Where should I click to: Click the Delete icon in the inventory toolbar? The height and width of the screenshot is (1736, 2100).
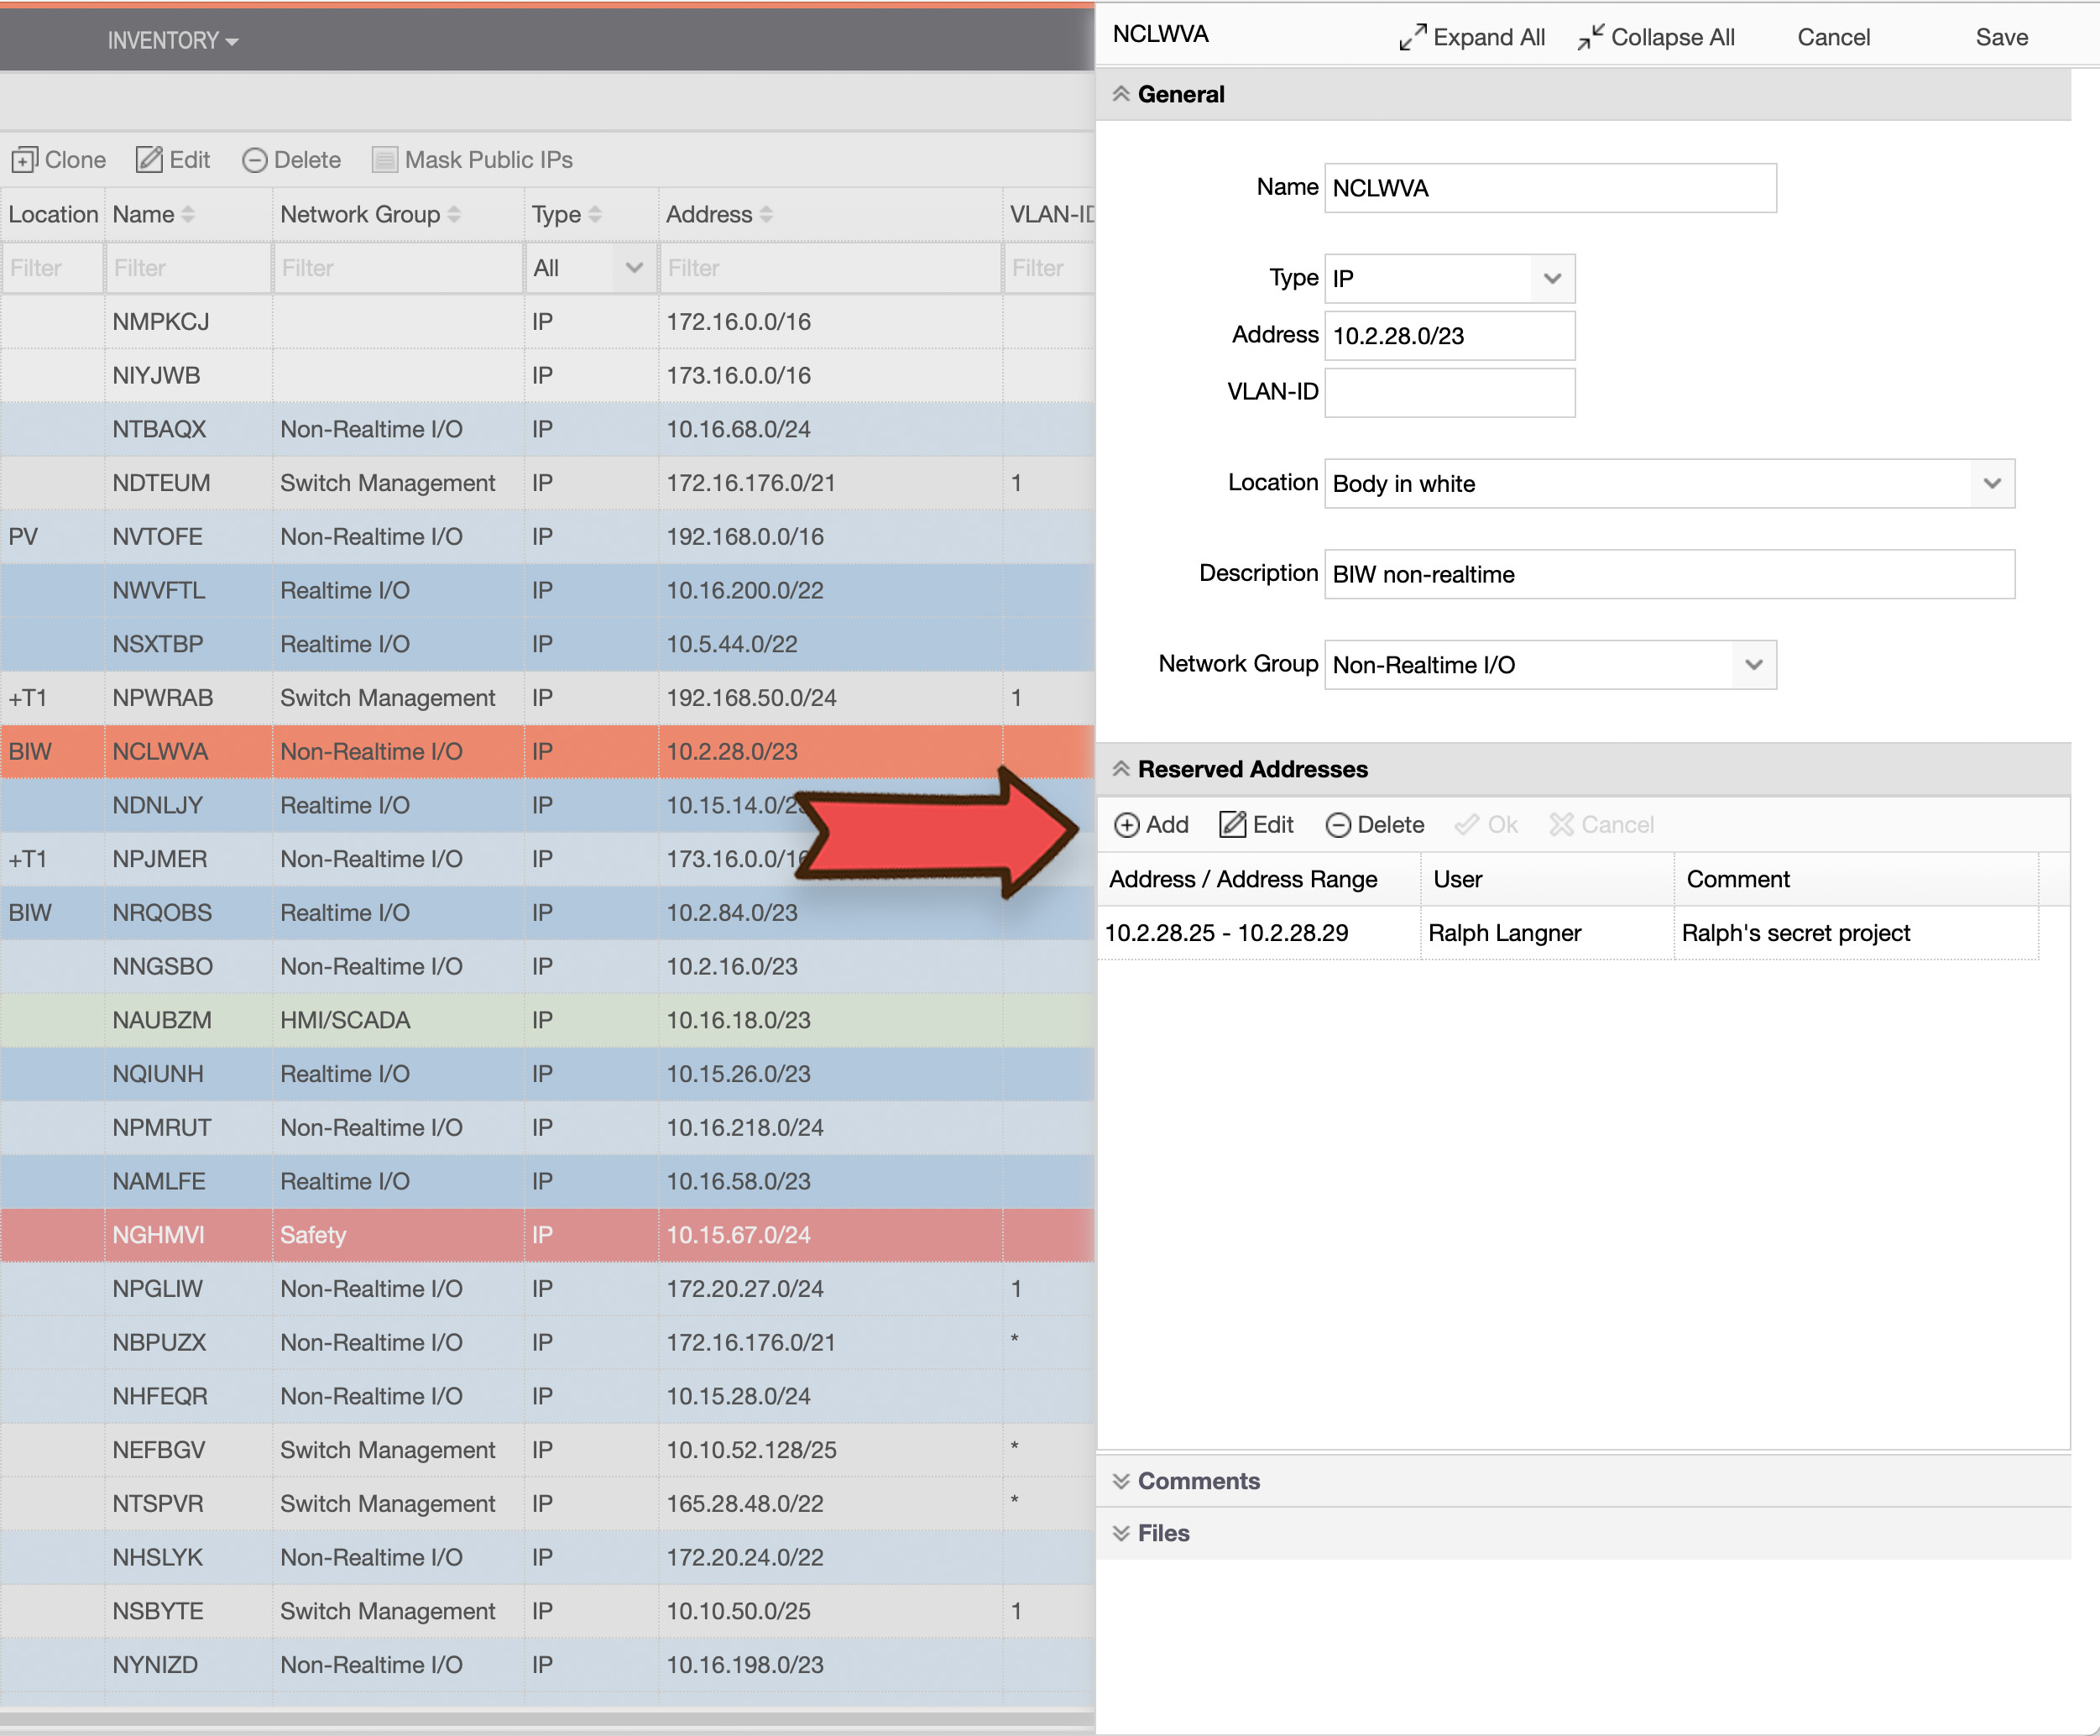point(257,159)
